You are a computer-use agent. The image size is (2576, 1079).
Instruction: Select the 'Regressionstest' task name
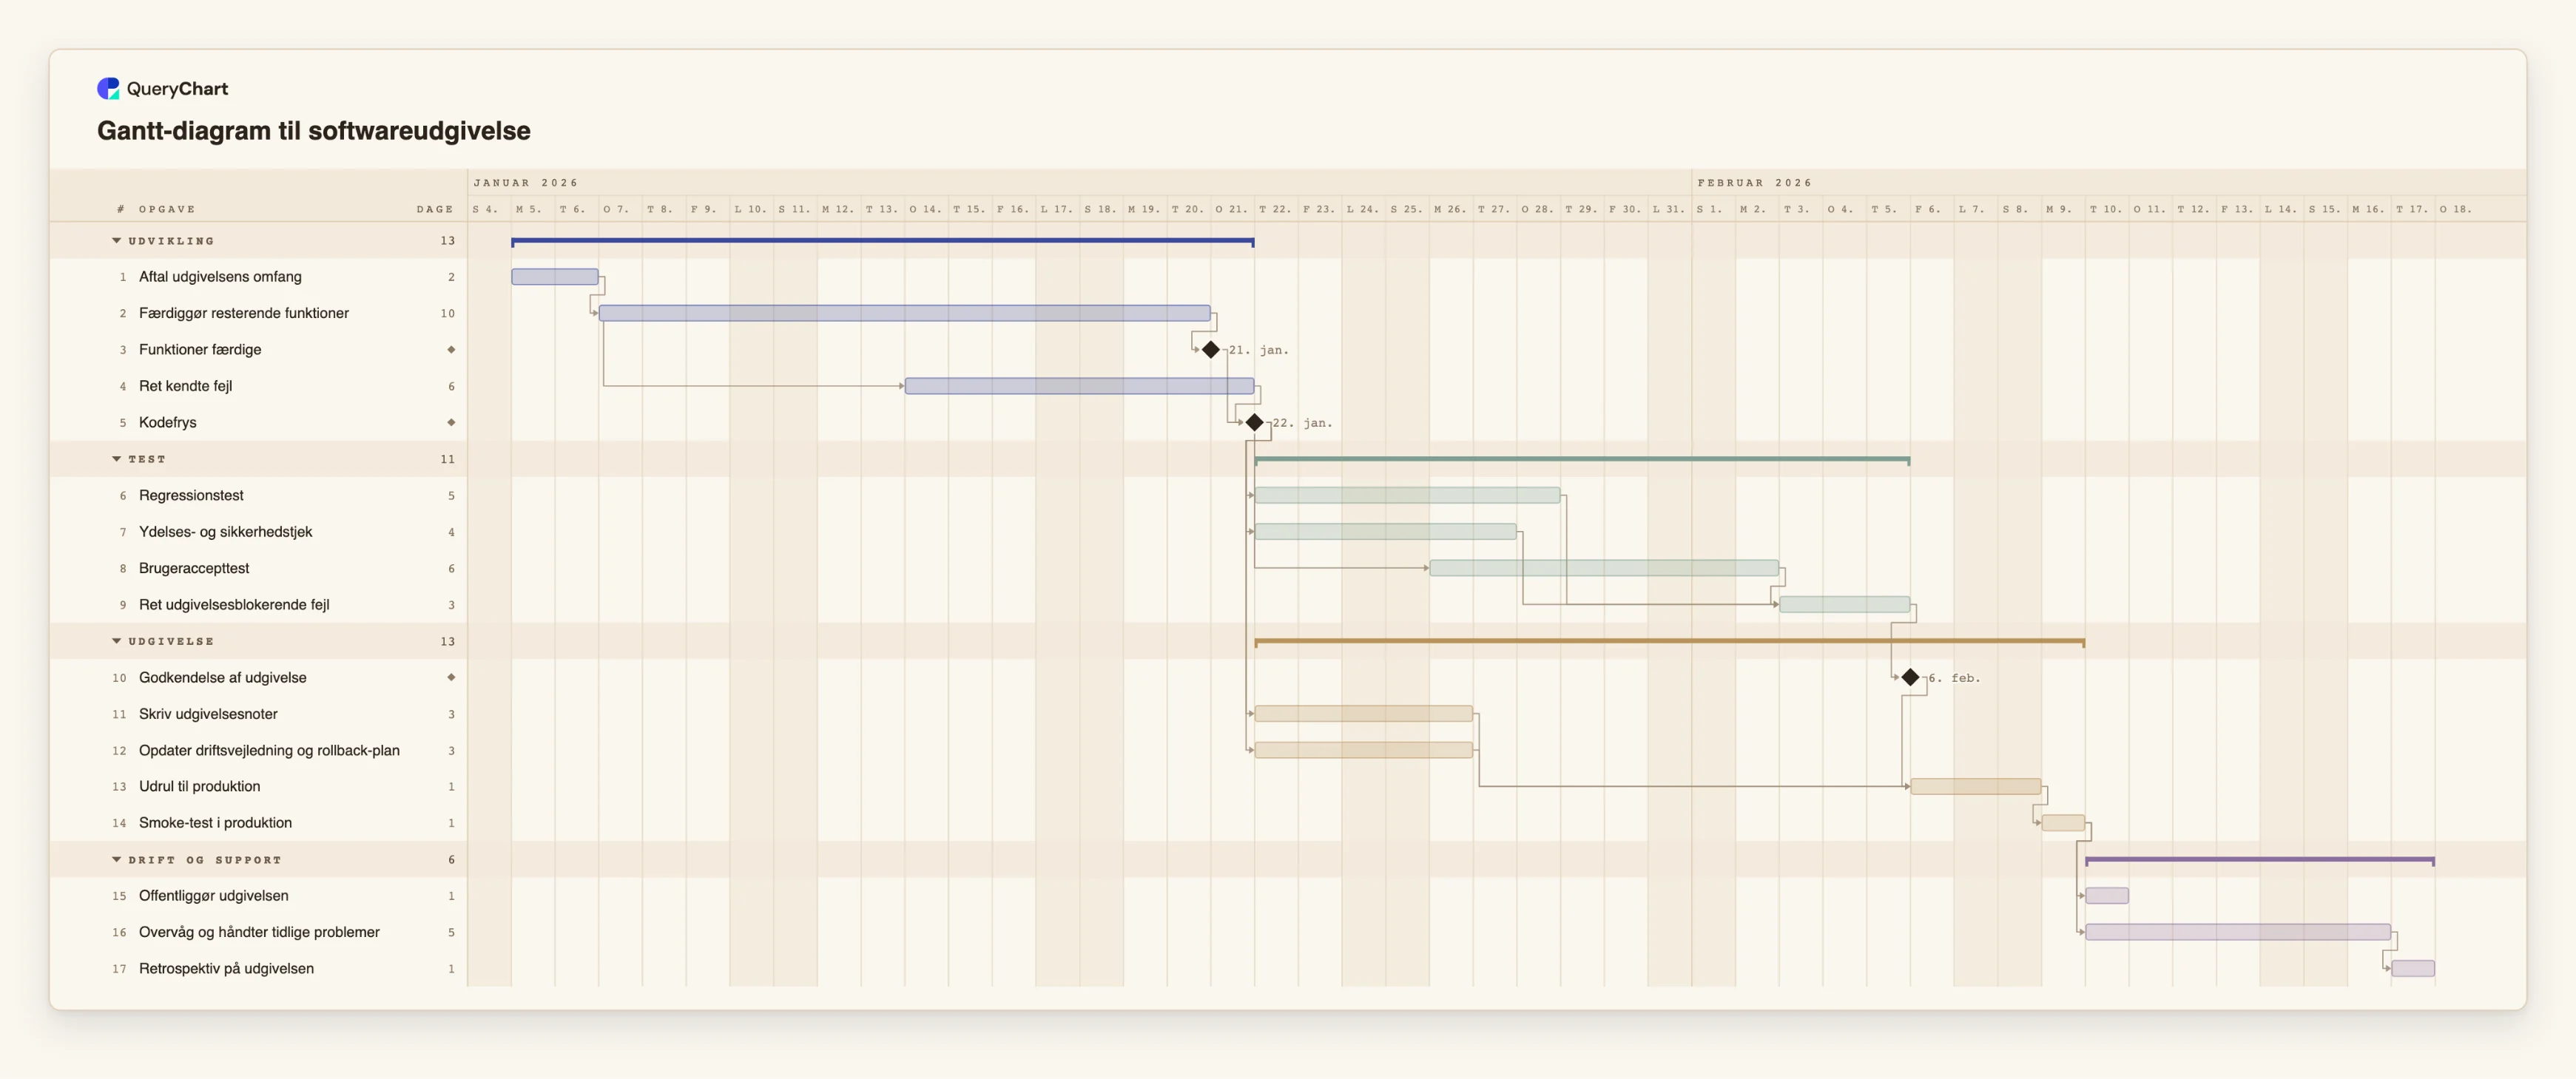[191, 496]
